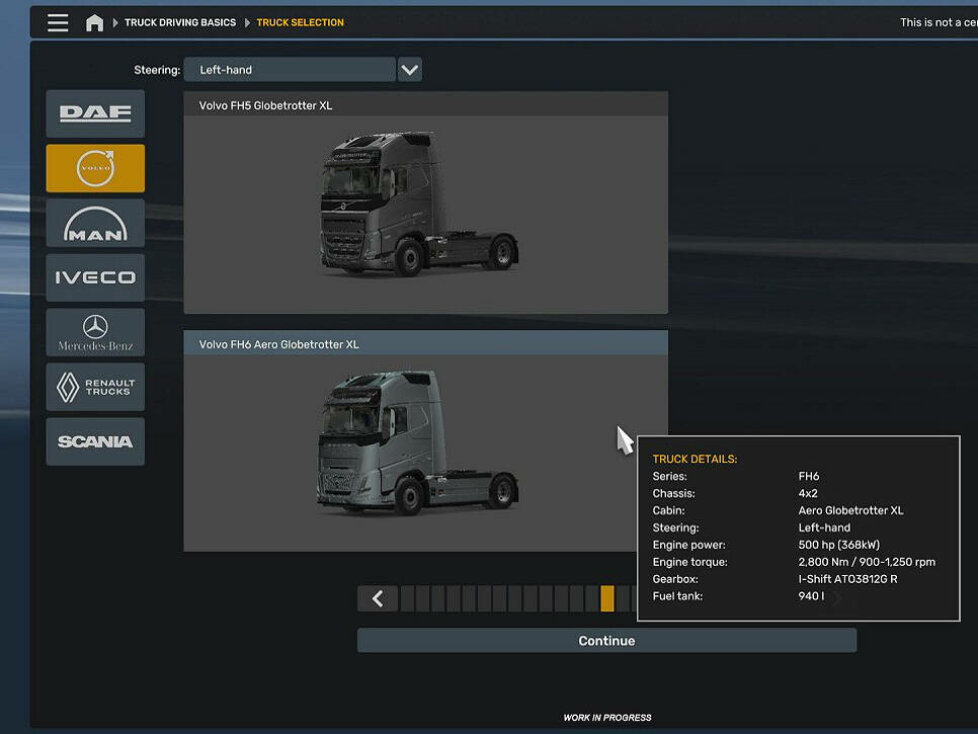This screenshot has height=734, width=978.
Task: Click the Truck Selection breadcrumb
Action: click(x=300, y=22)
